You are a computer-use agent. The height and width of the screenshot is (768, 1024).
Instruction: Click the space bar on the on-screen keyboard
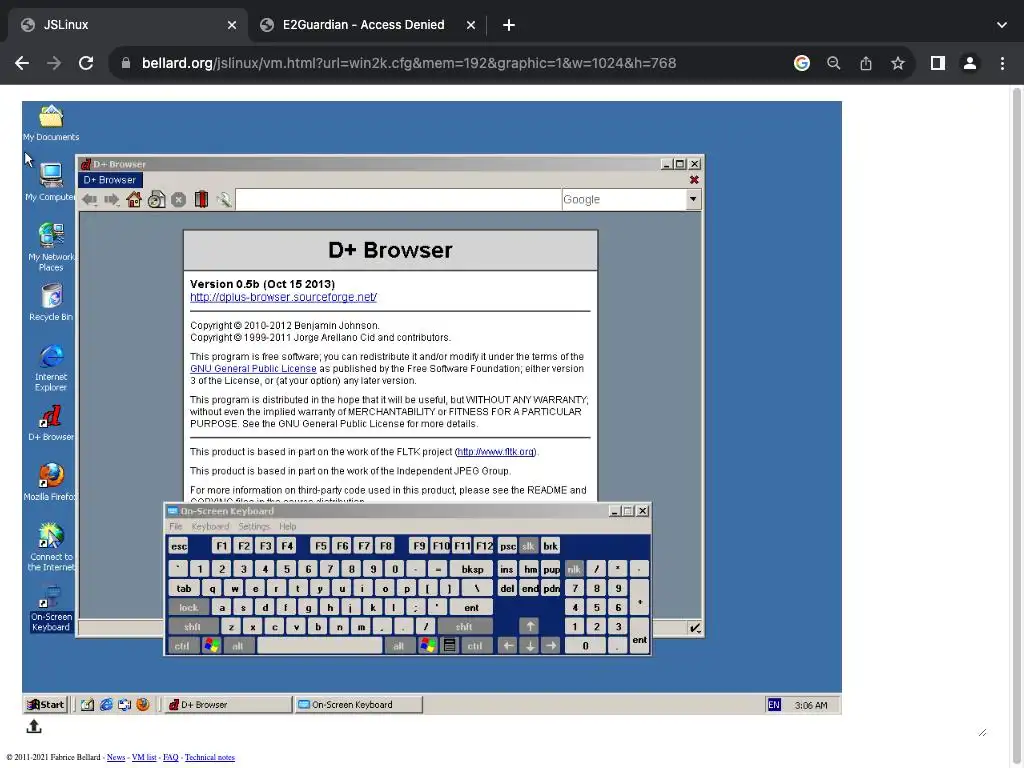(x=320, y=647)
